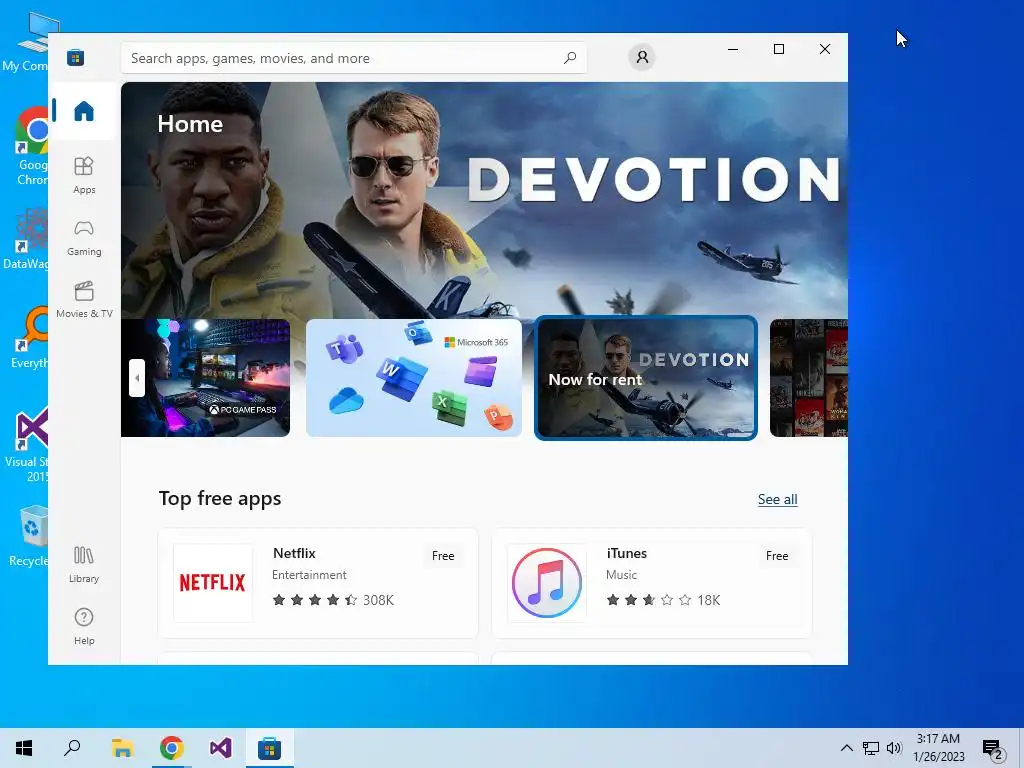Open the Windows Start menu

(x=24, y=748)
